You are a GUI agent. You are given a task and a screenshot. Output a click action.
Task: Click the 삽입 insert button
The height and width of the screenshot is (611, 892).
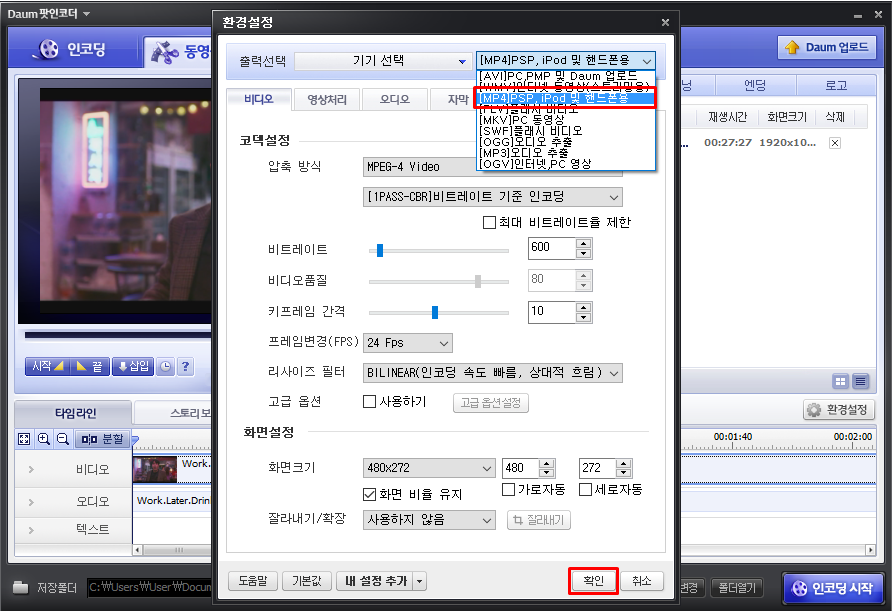tap(133, 366)
